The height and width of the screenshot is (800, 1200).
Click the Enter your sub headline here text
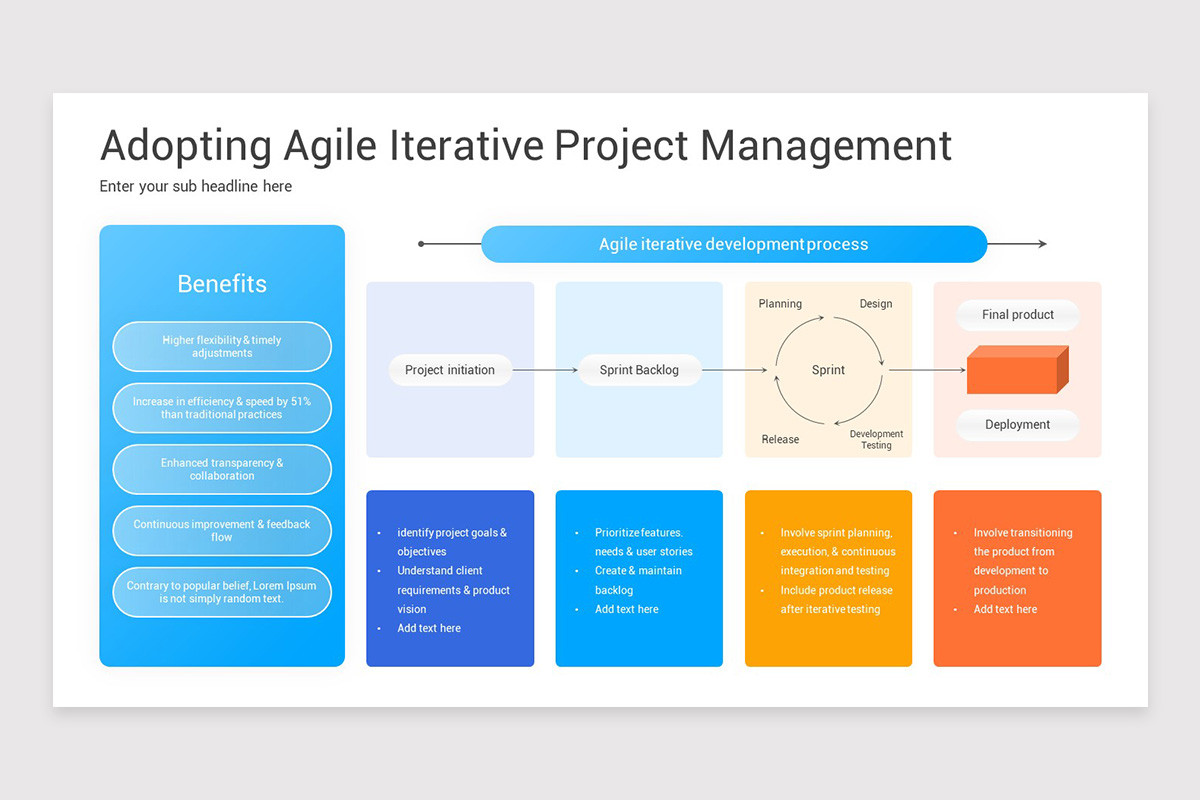coord(195,186)
